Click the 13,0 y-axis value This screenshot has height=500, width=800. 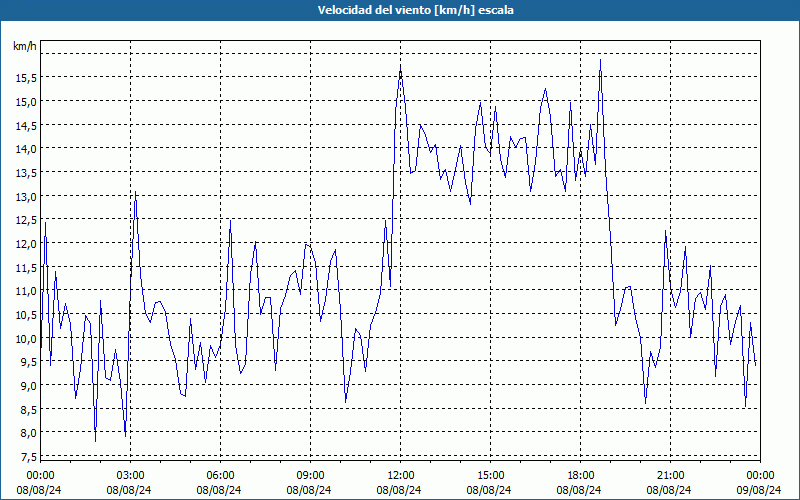pos(26,196)
